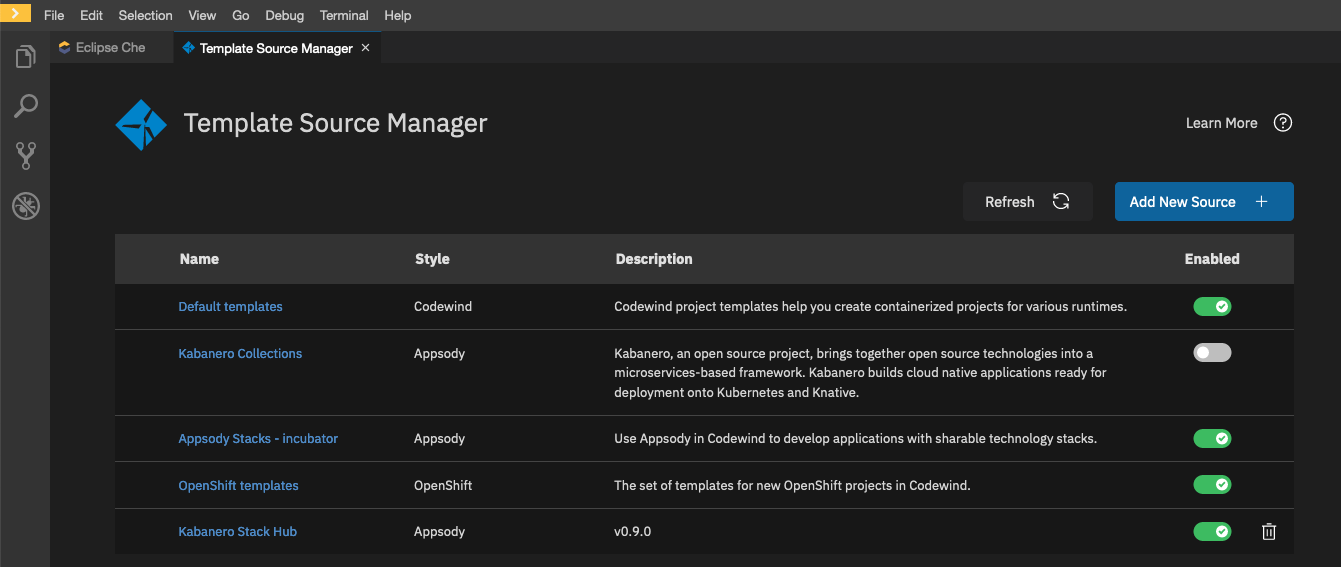Image resolution: width=1341 pixels, height=567 pixels.
Task: Click Appsody style in Kabanero Stack Hub row
Action: pos(439,531)
